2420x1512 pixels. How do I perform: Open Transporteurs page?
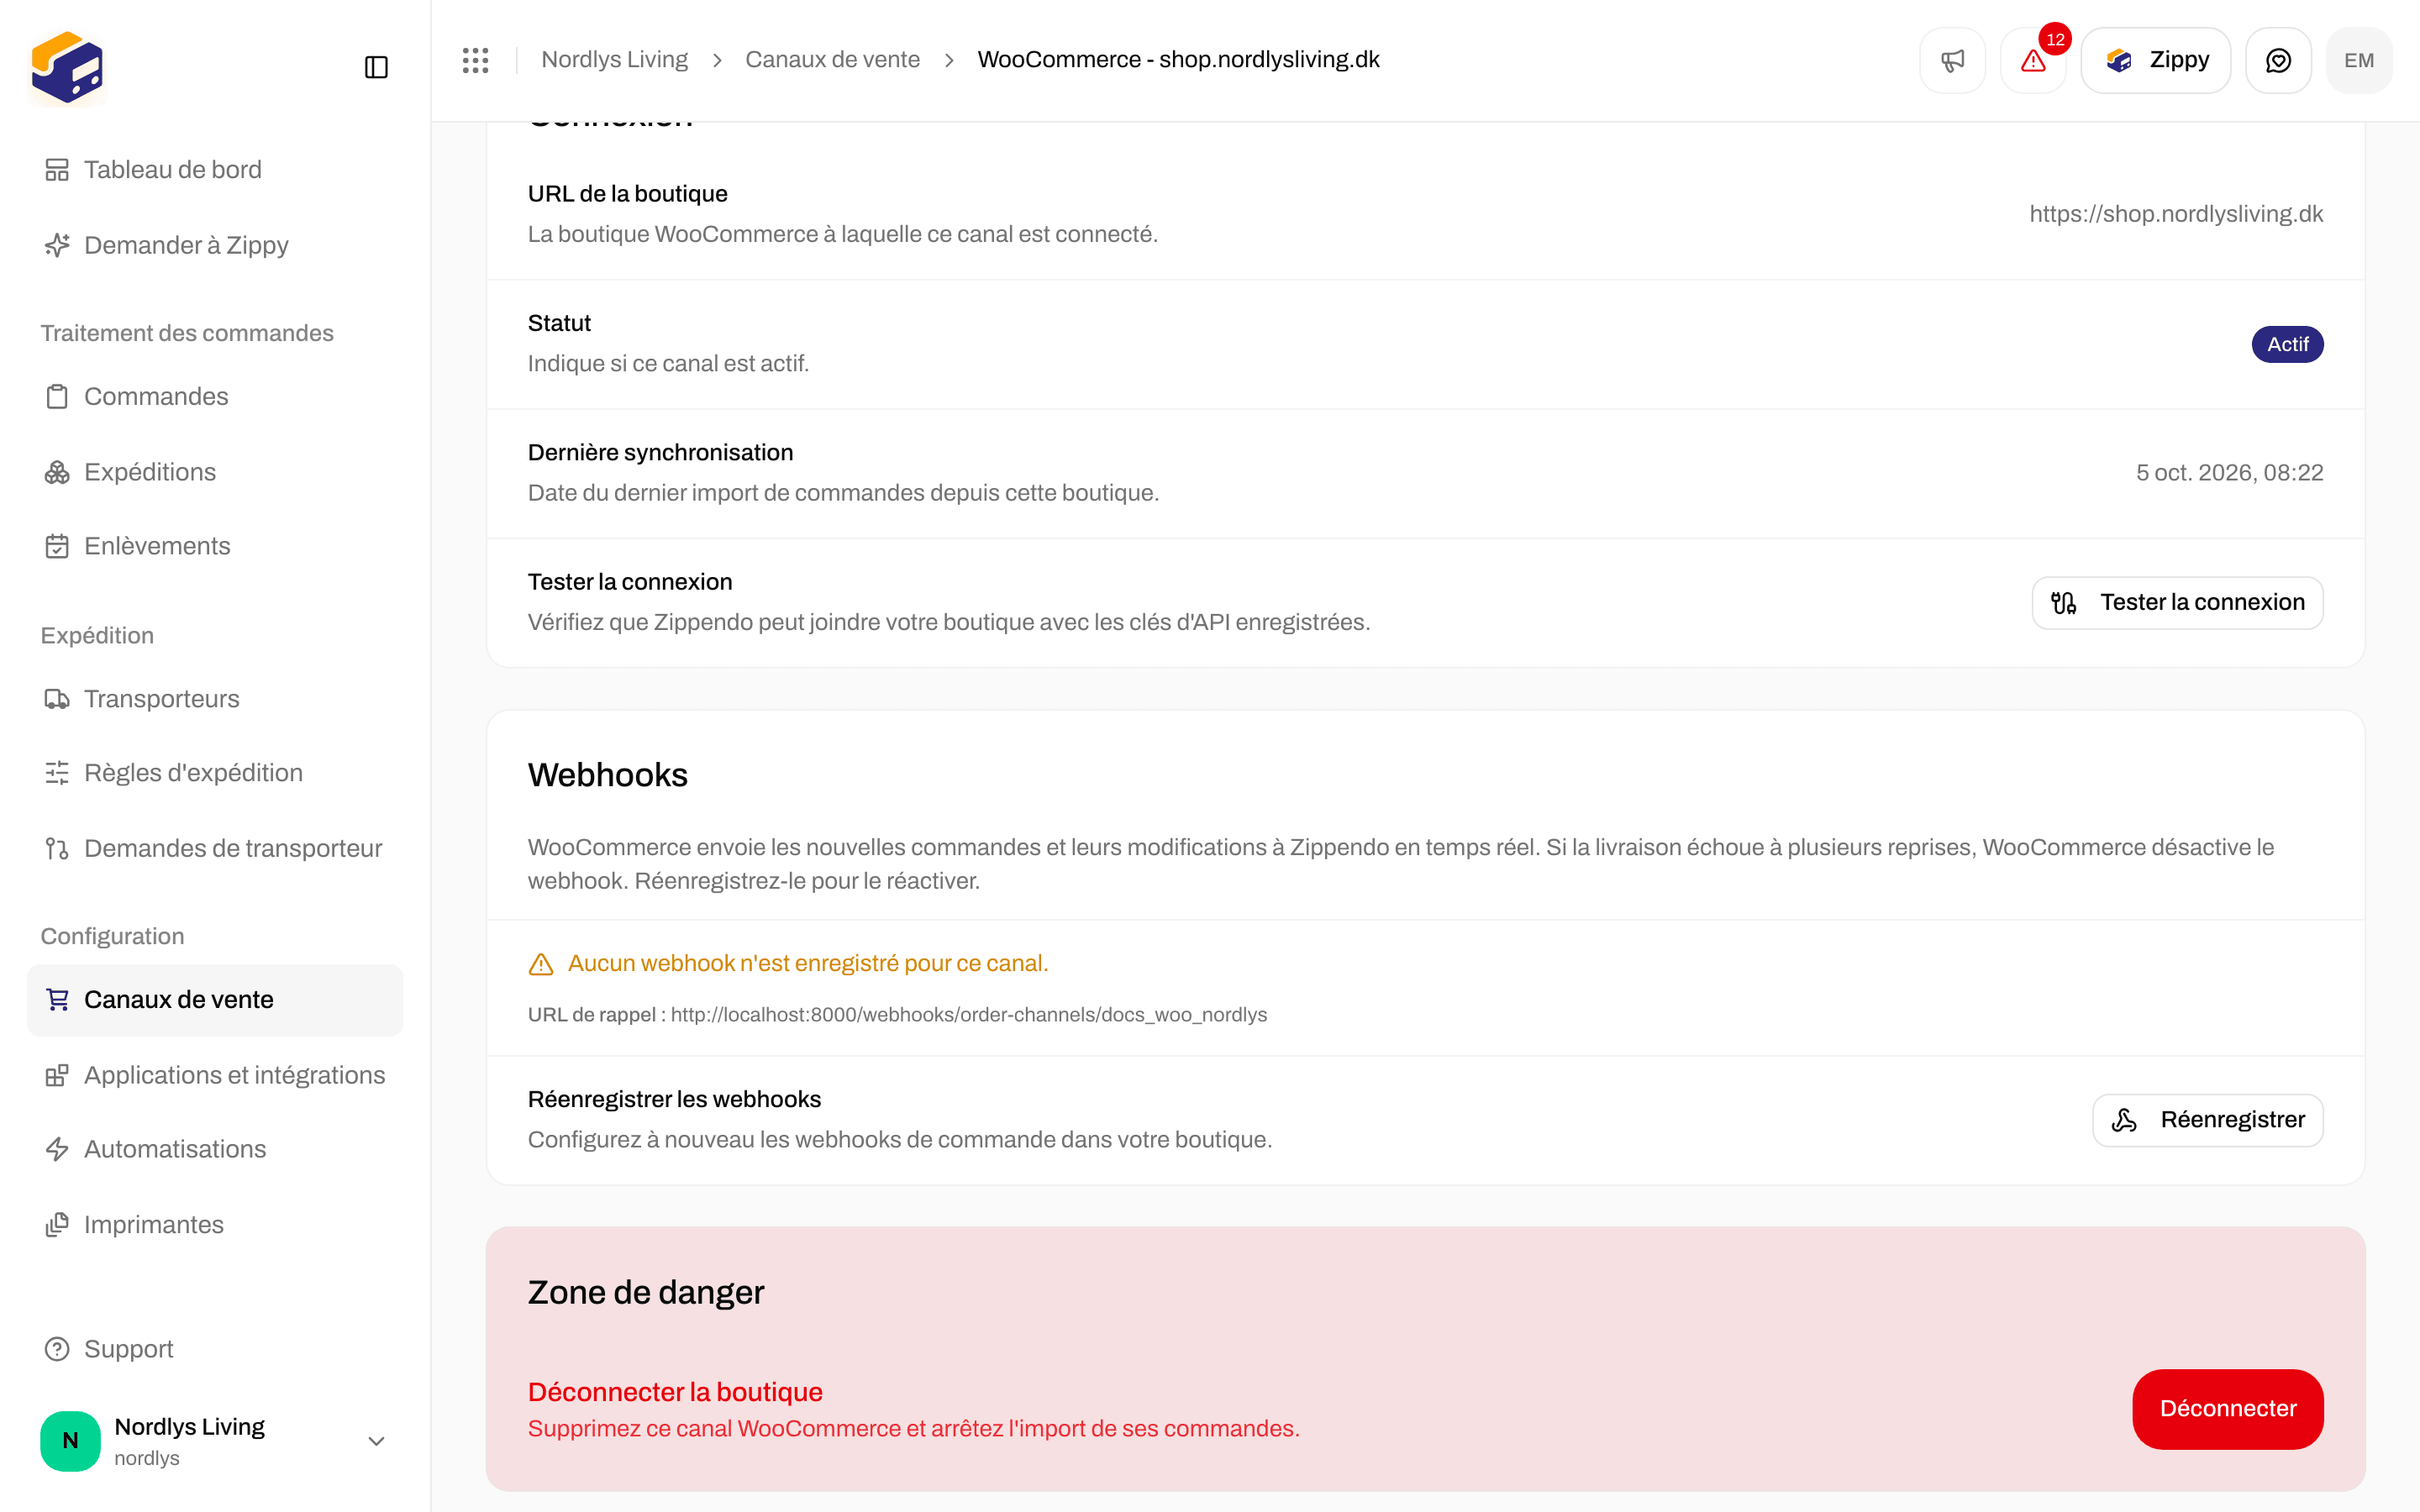tap(215, 699)
